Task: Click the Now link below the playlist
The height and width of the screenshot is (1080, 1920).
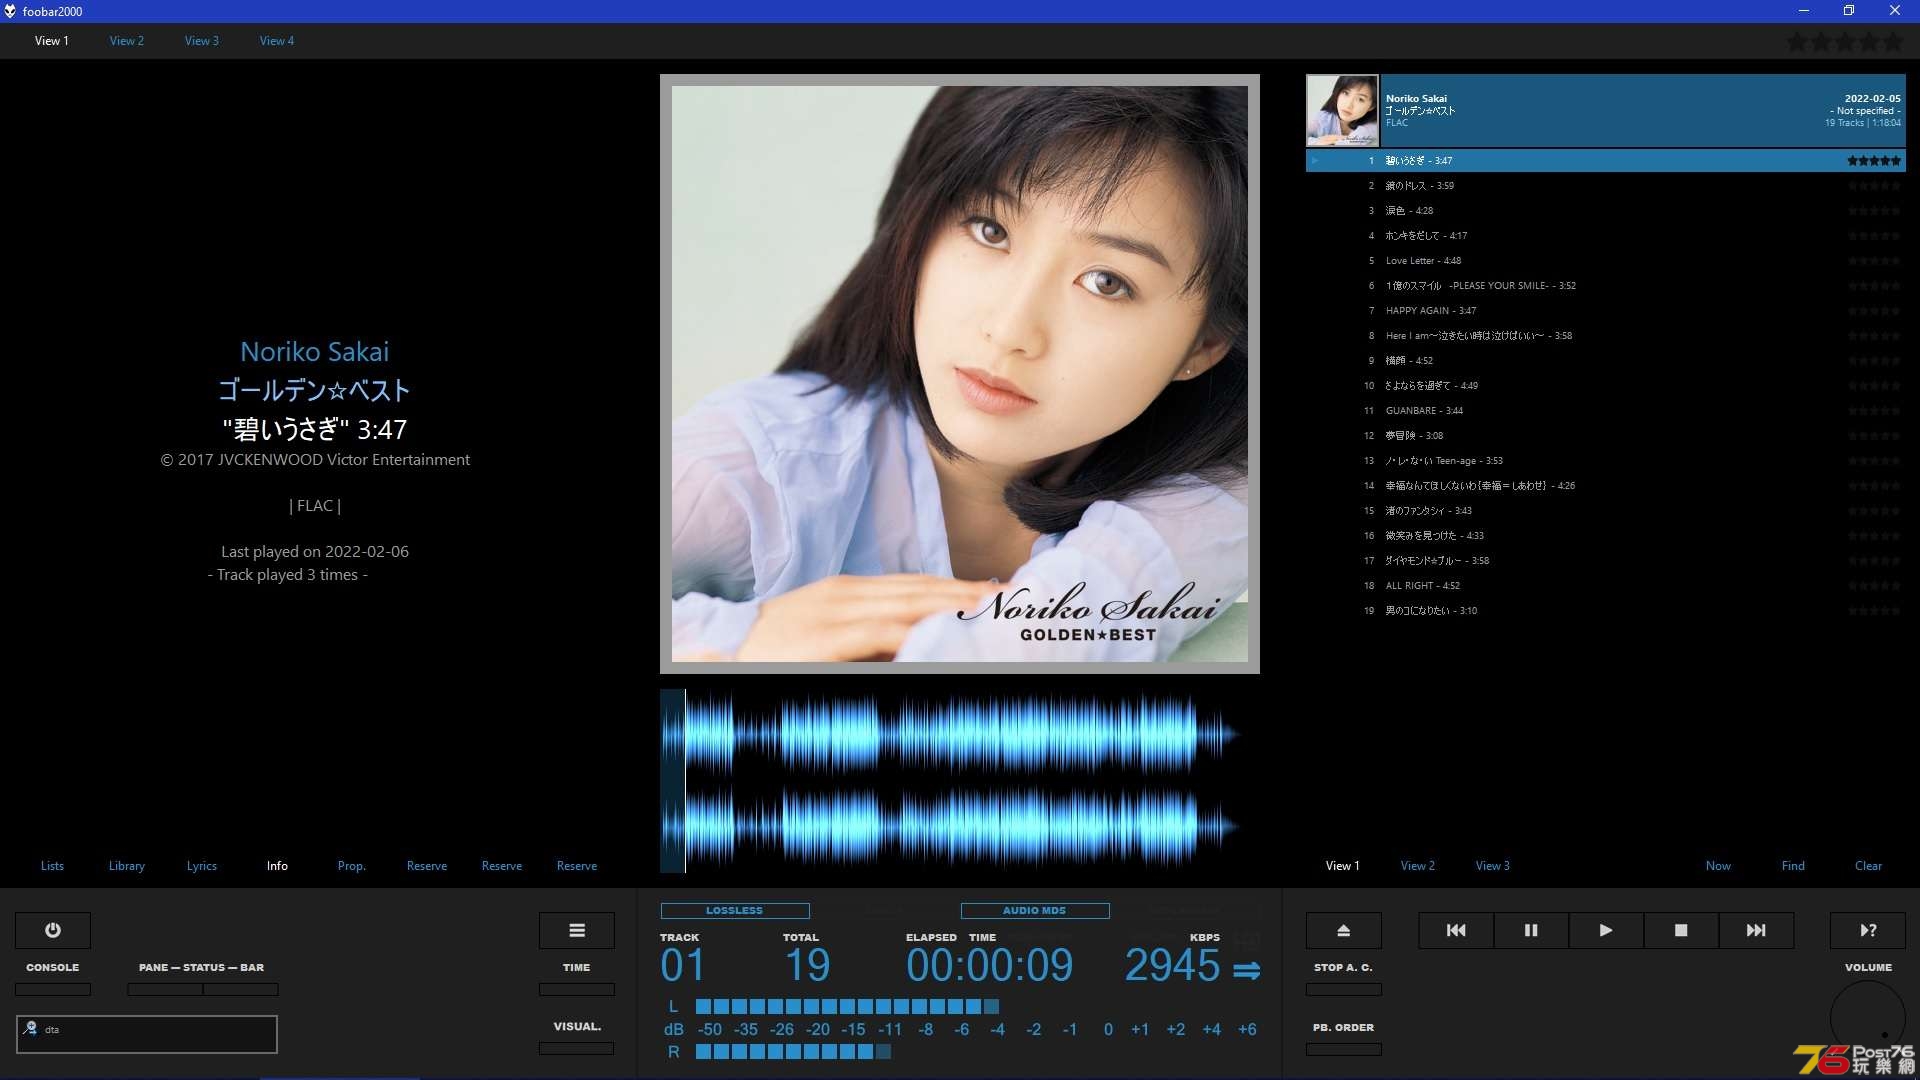Action: [x=1718, y=866]
